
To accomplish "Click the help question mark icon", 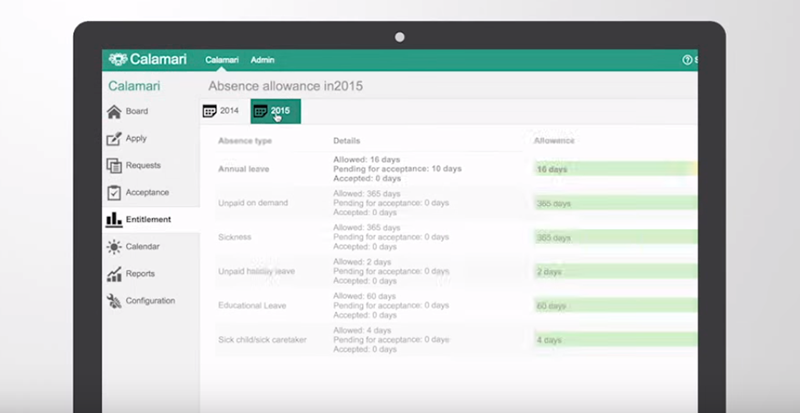I will (687, 60).
